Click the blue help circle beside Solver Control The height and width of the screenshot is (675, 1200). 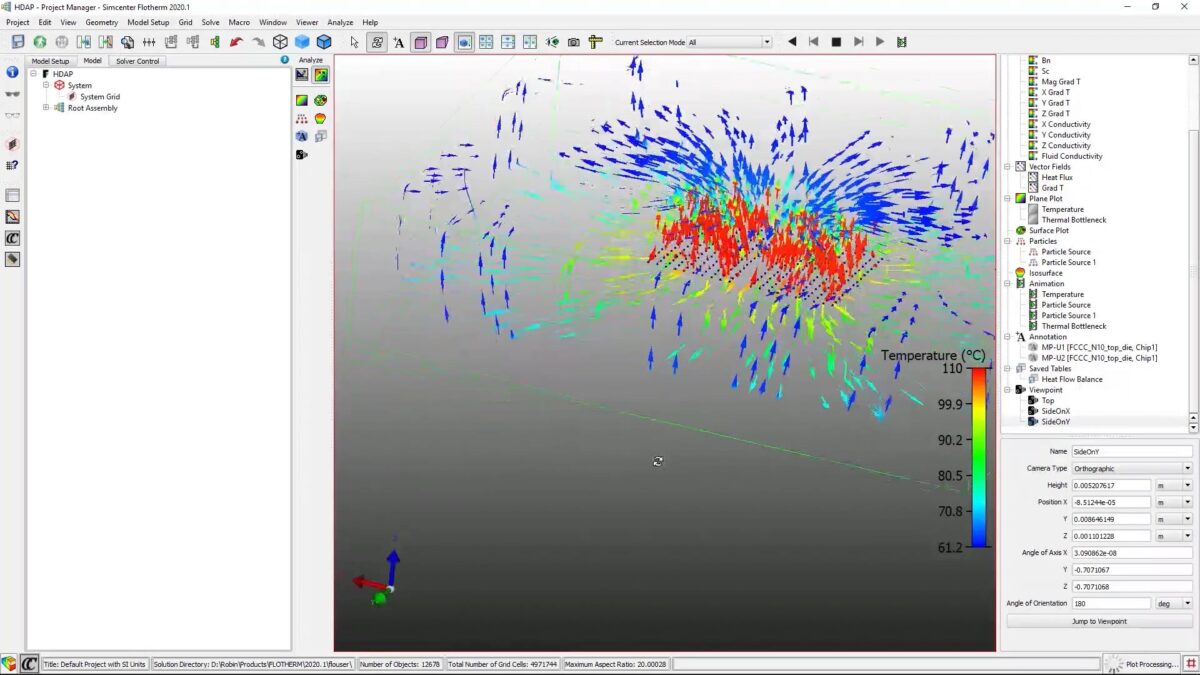point(285,60)
